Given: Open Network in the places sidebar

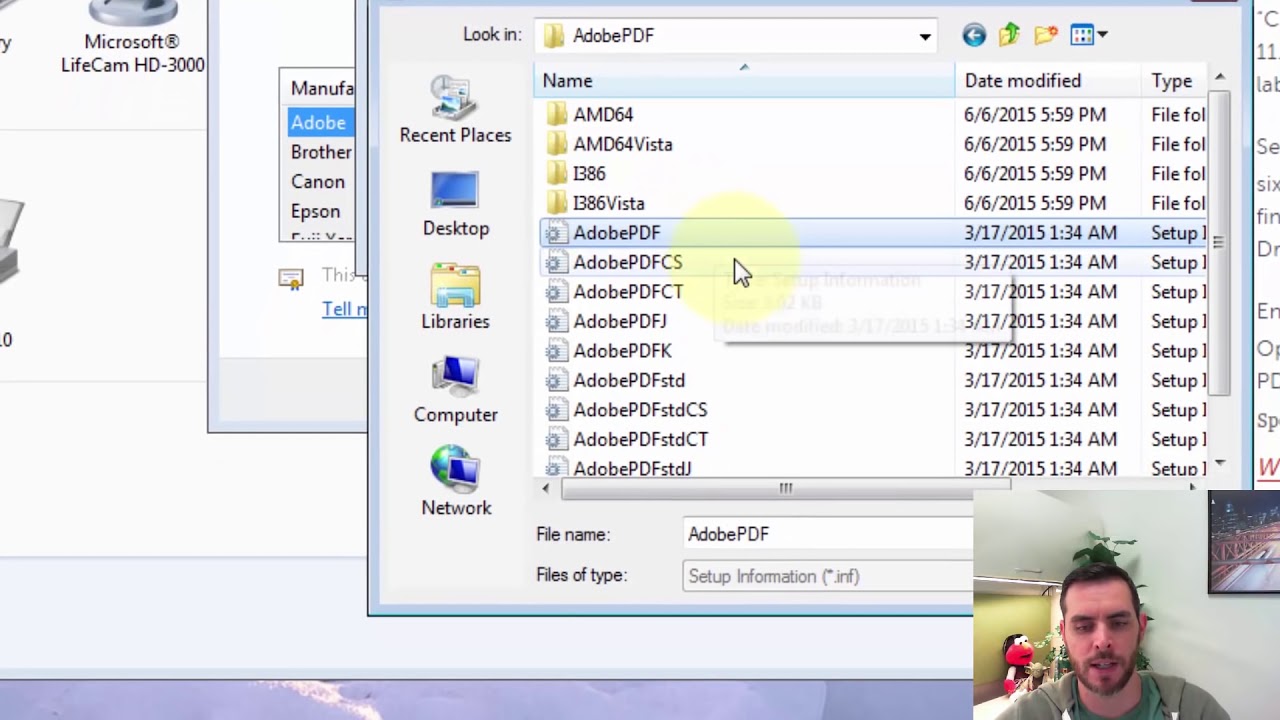Looking at the screenshot, I should pos(456,482).
